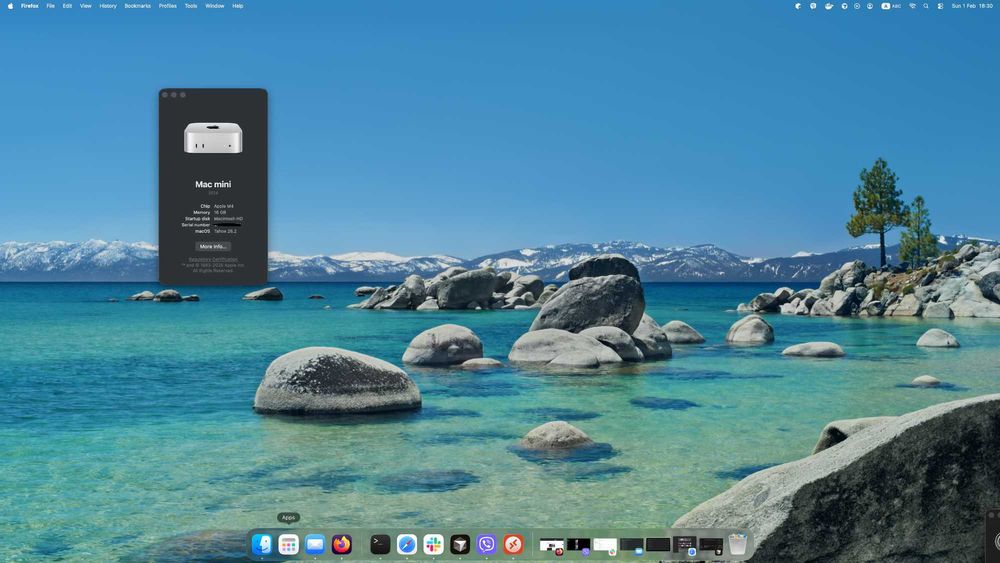Click the "Tahoe 26.2" macOS version
Image resolution: width=1000 pixels, height=563 pixels.
225,231
